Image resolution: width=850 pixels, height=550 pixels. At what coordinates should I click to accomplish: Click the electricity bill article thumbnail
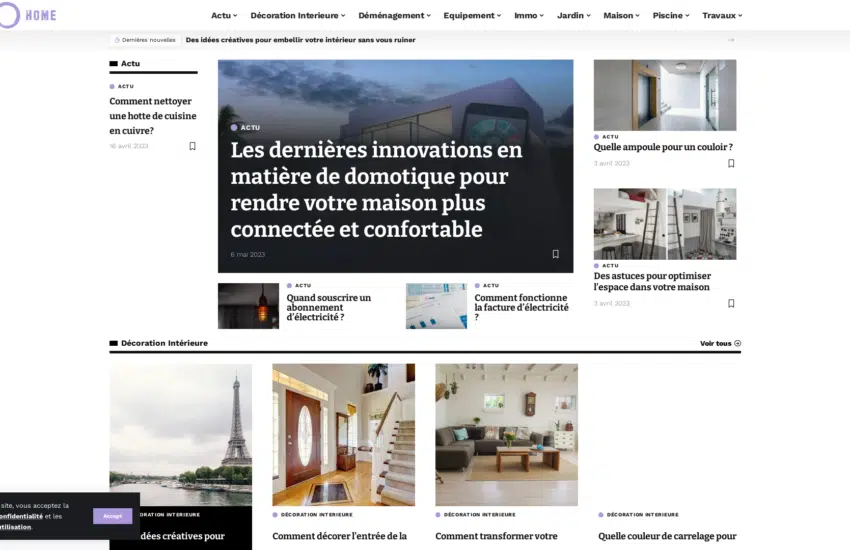tap(436, 306)
